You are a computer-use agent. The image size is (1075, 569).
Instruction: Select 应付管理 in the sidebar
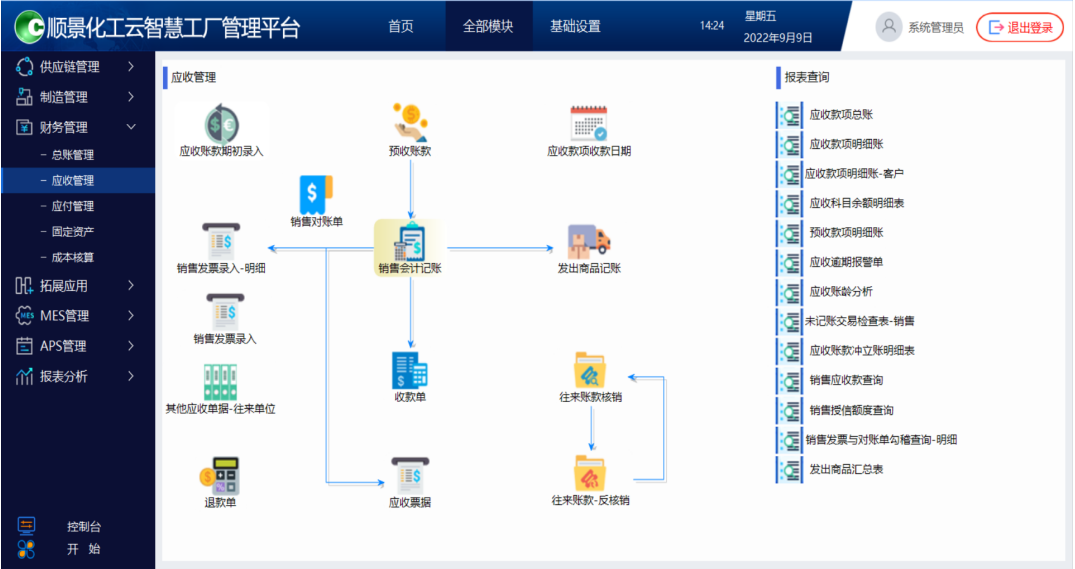pos(72,206)
